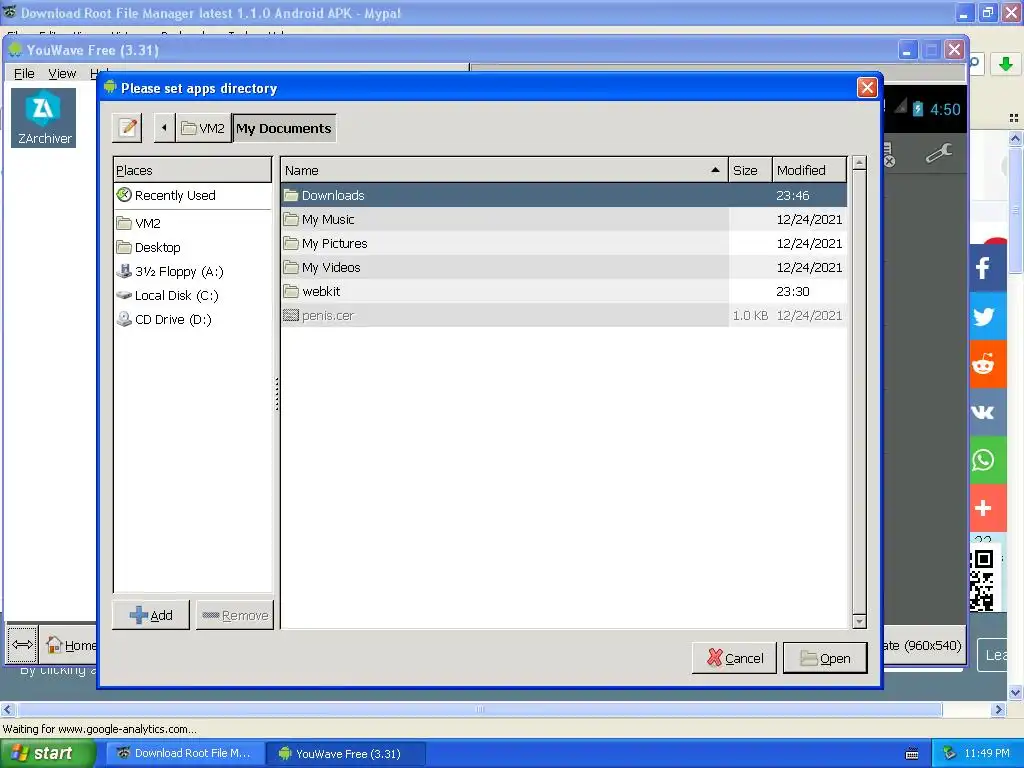Click the QR code image
This screenshot has width=1024, height=768.
[982, 580]
